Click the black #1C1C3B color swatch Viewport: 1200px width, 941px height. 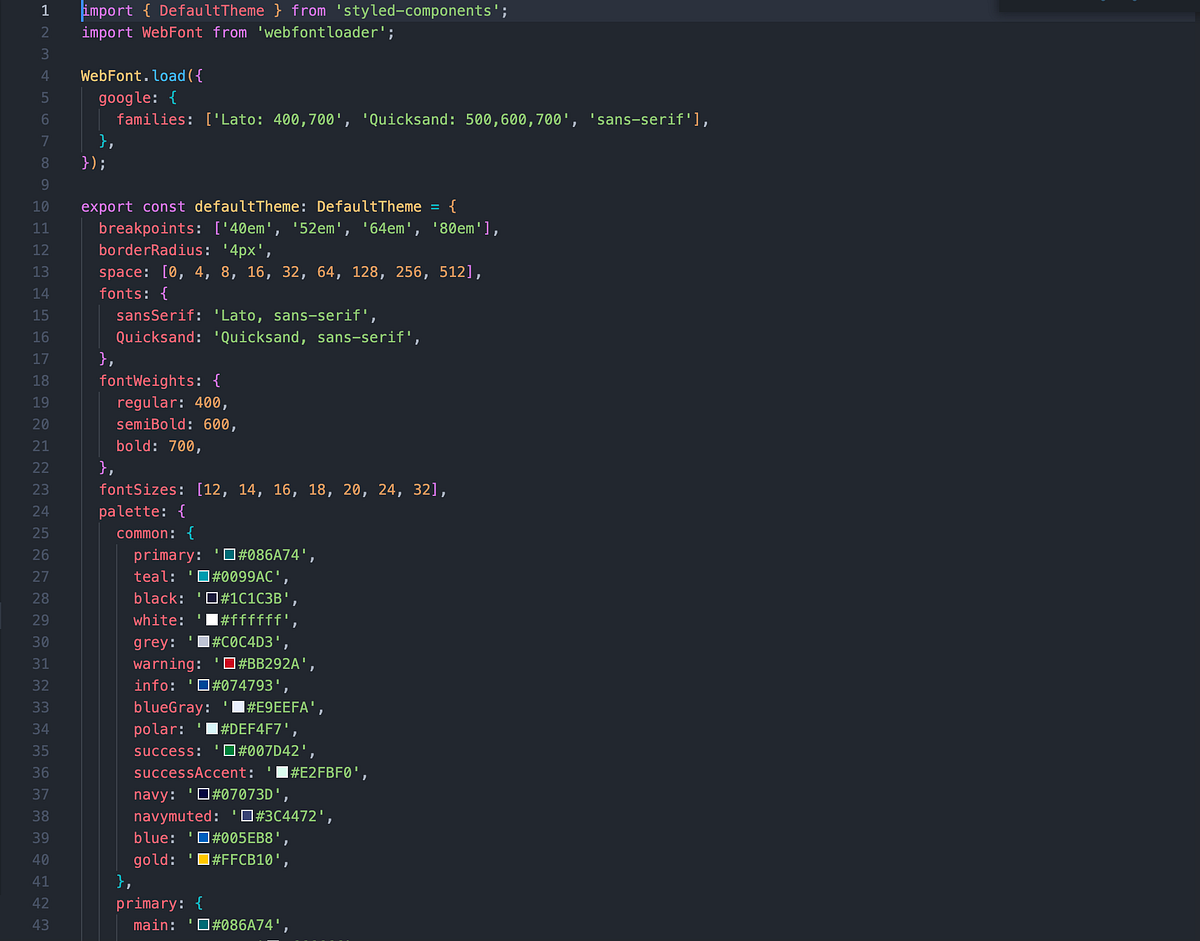coord(212,598)
